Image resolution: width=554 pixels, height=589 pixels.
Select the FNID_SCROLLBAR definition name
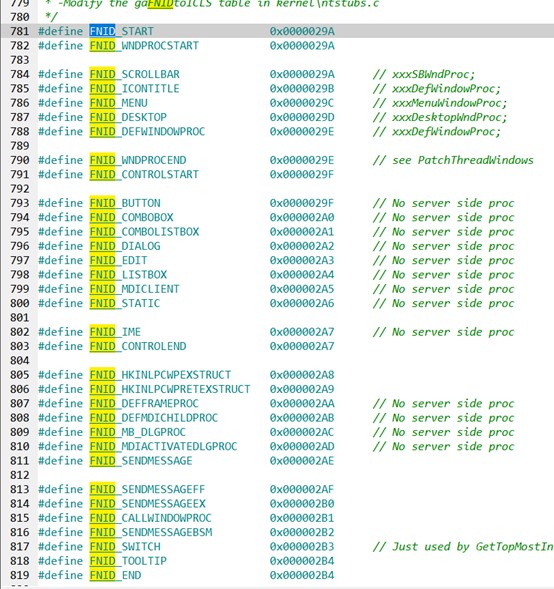(134, 74)
